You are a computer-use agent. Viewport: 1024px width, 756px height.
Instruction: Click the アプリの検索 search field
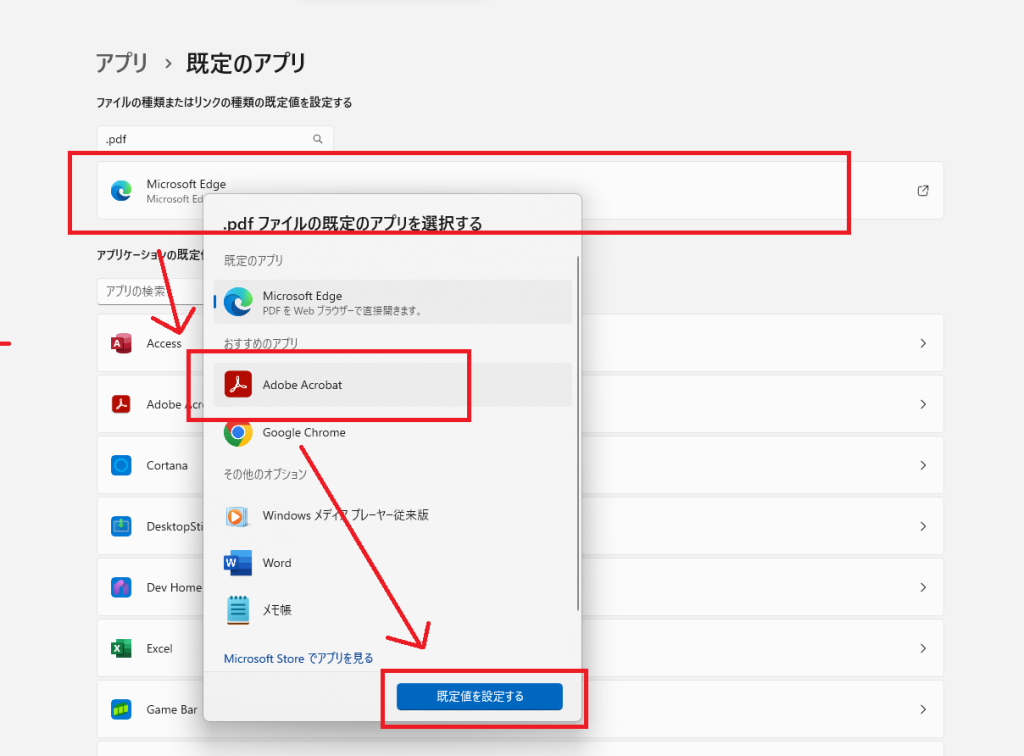point(150,291)
